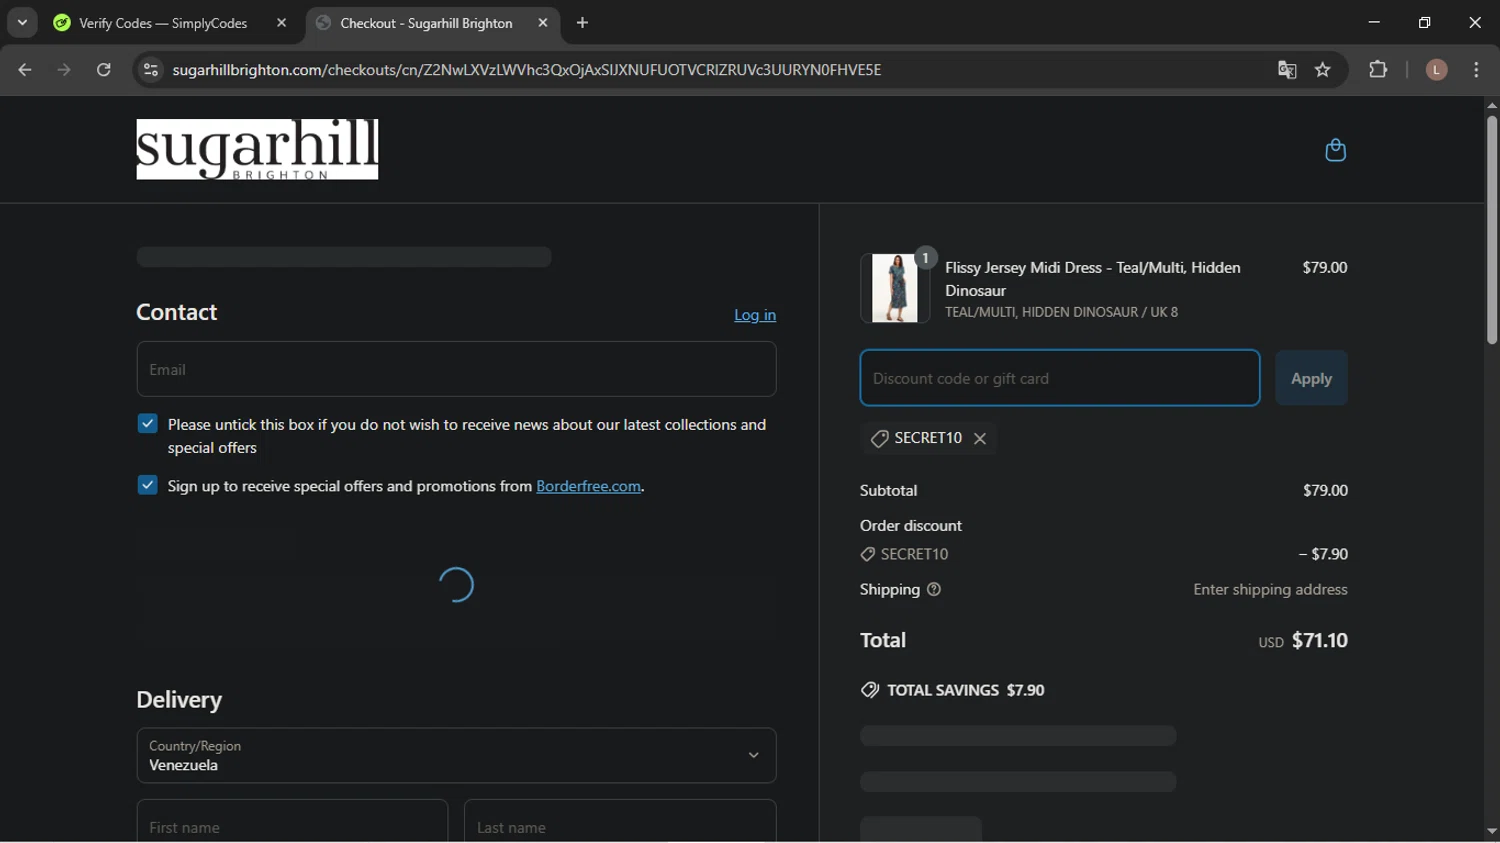Screen dimensions: 1500x843
Task: Click the Subtotal label
Action: pos(888,490)
